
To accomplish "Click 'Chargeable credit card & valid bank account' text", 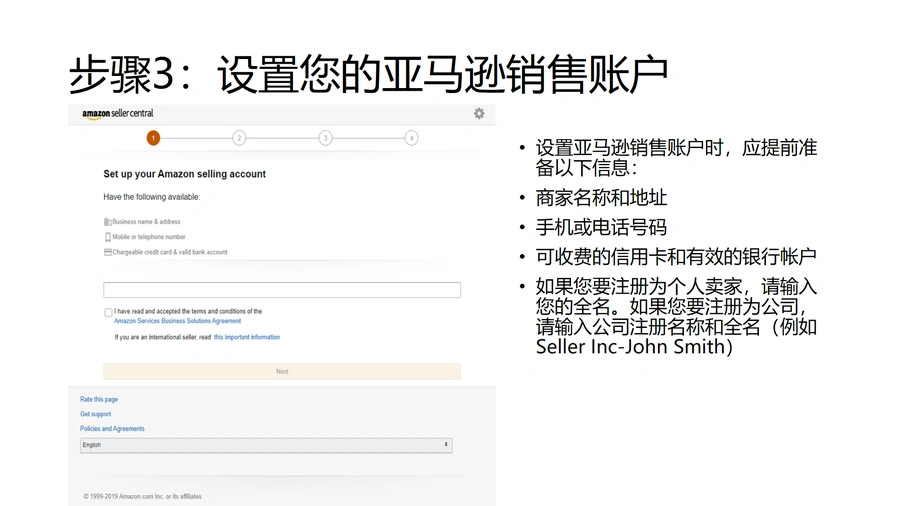I will pos(170,252).
